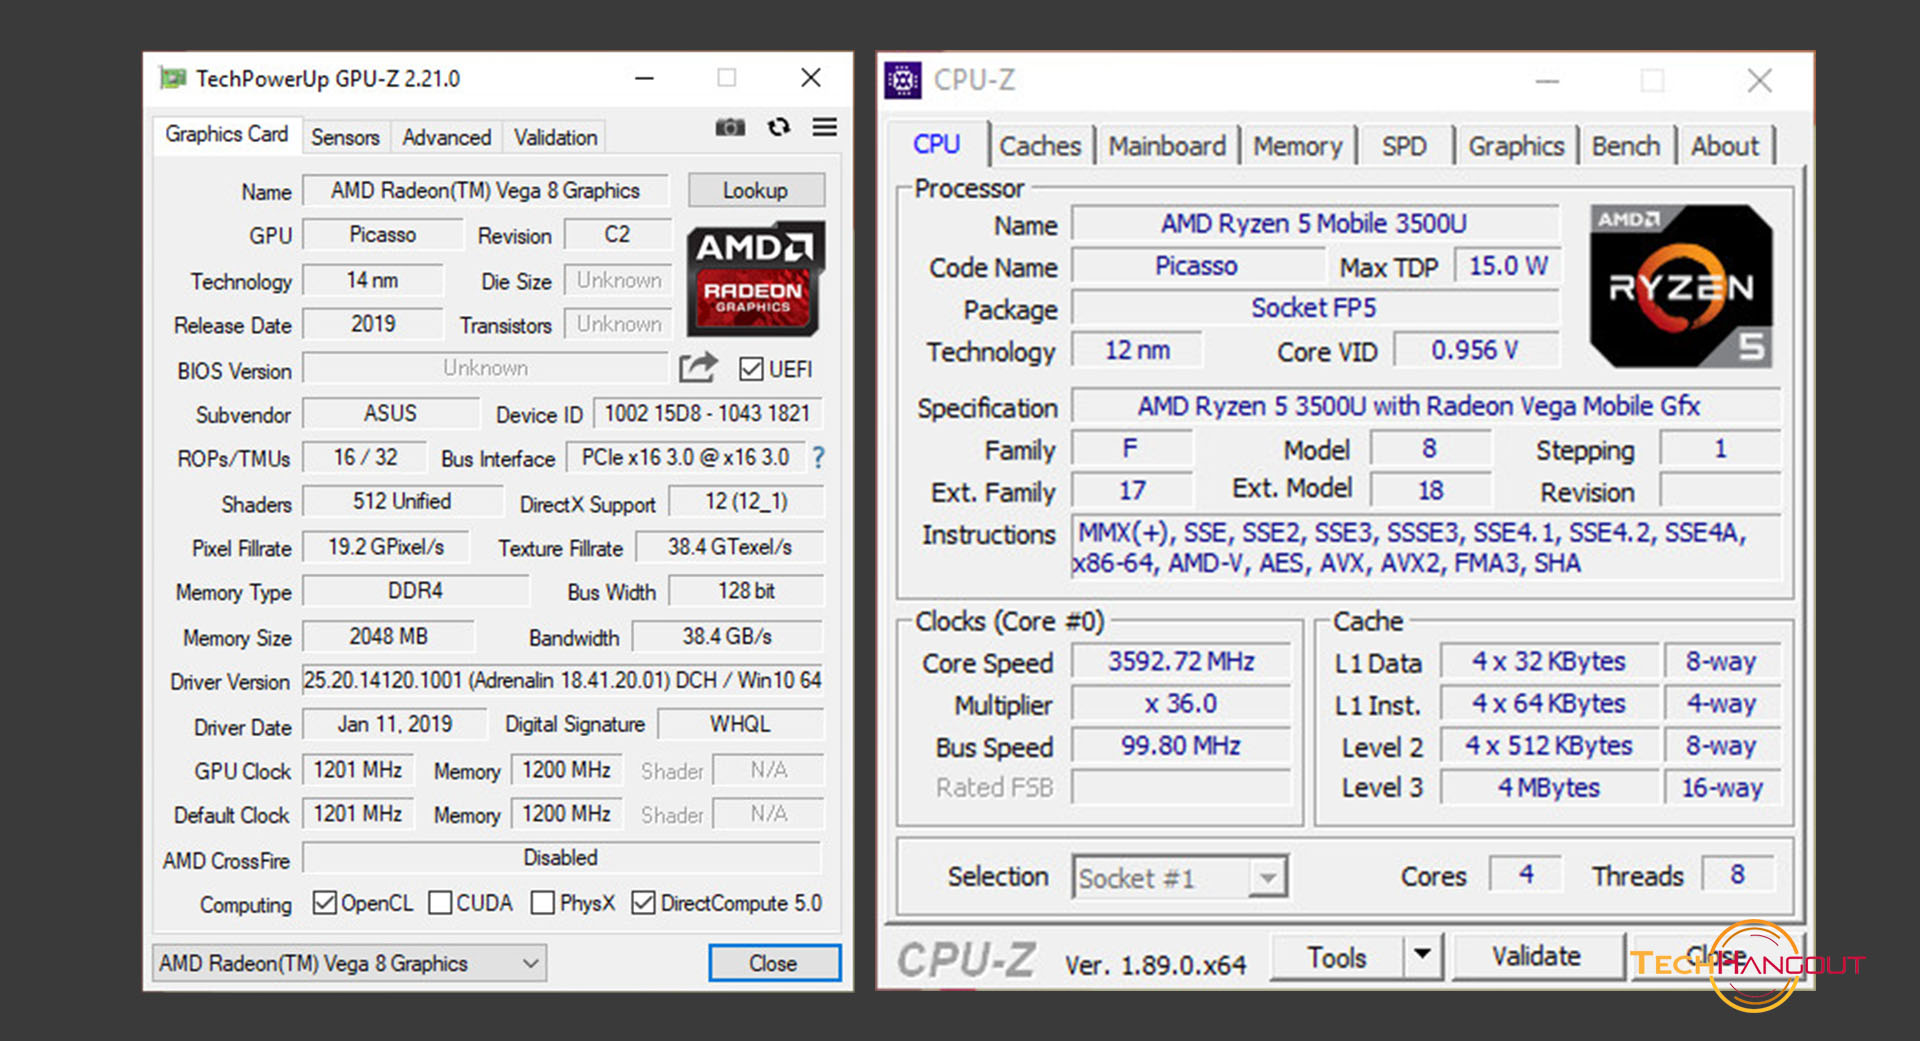Click the Core VID 0.956 V value

(x=1475, y=350)
